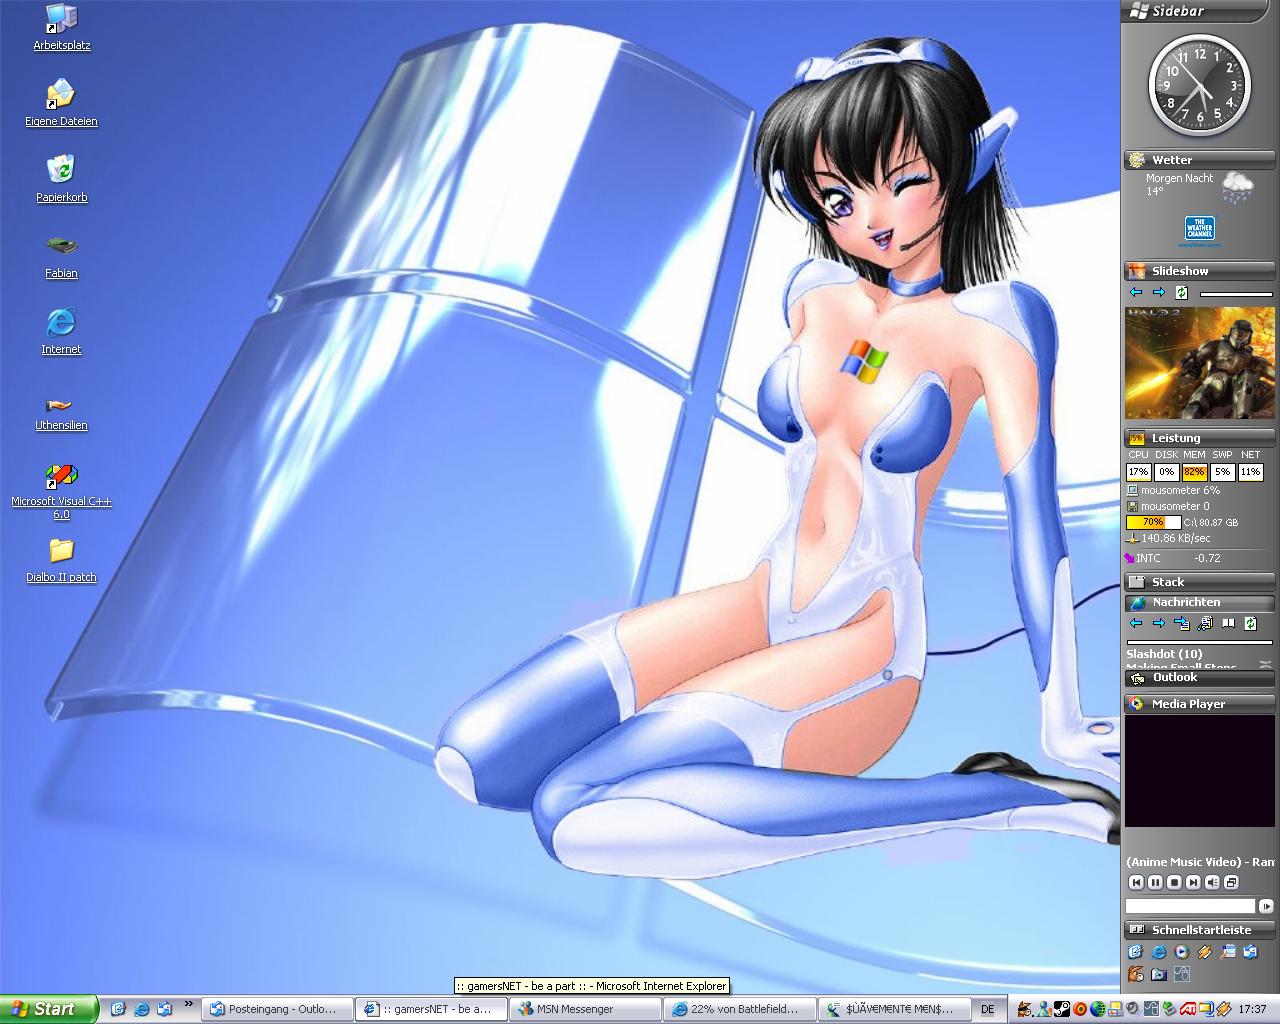The image size is (1280, 1024).
Task: Skip to next track in Media Player
Action: pos(1193,882)
